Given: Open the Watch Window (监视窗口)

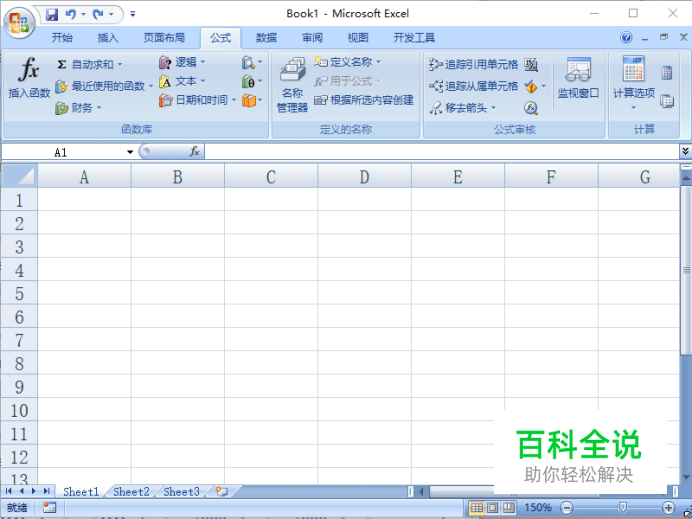Looking at the screenshot, I should 578,78.
